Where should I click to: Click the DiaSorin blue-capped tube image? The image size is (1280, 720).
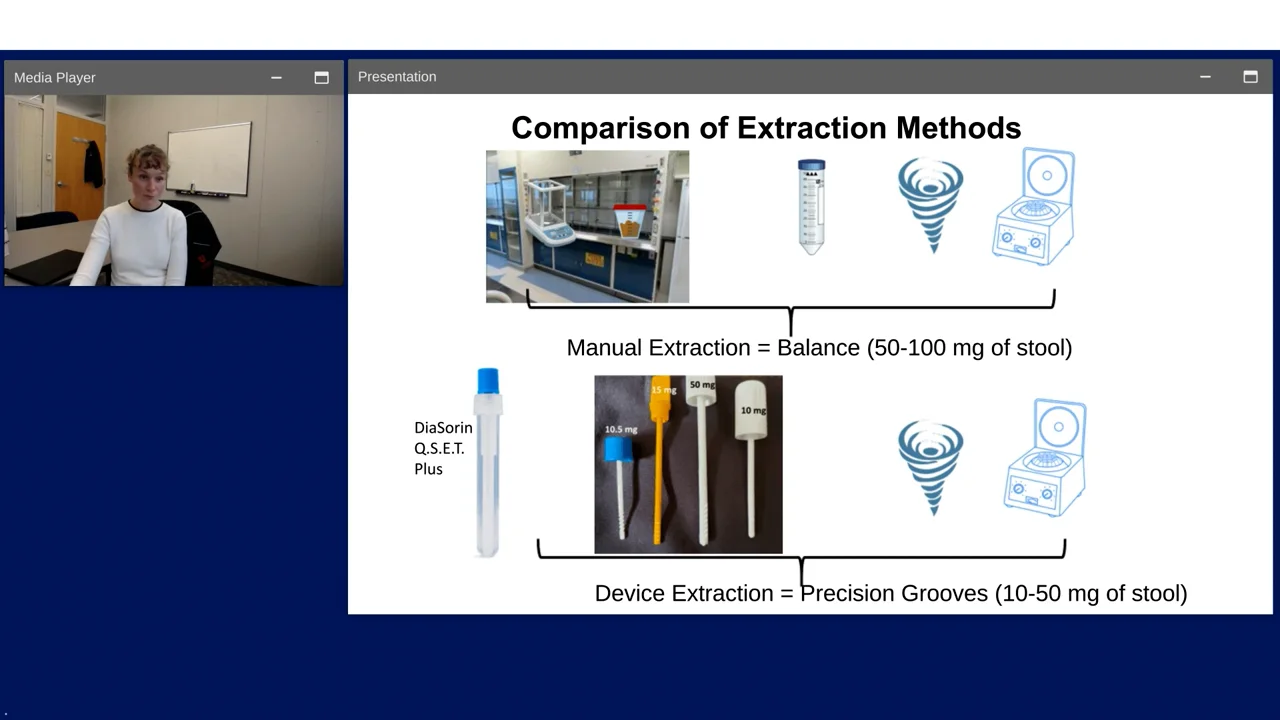coord(488,463)
